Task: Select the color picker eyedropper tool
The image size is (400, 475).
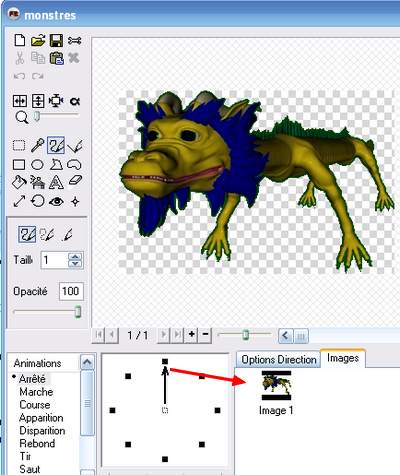Action: (37, 146)
